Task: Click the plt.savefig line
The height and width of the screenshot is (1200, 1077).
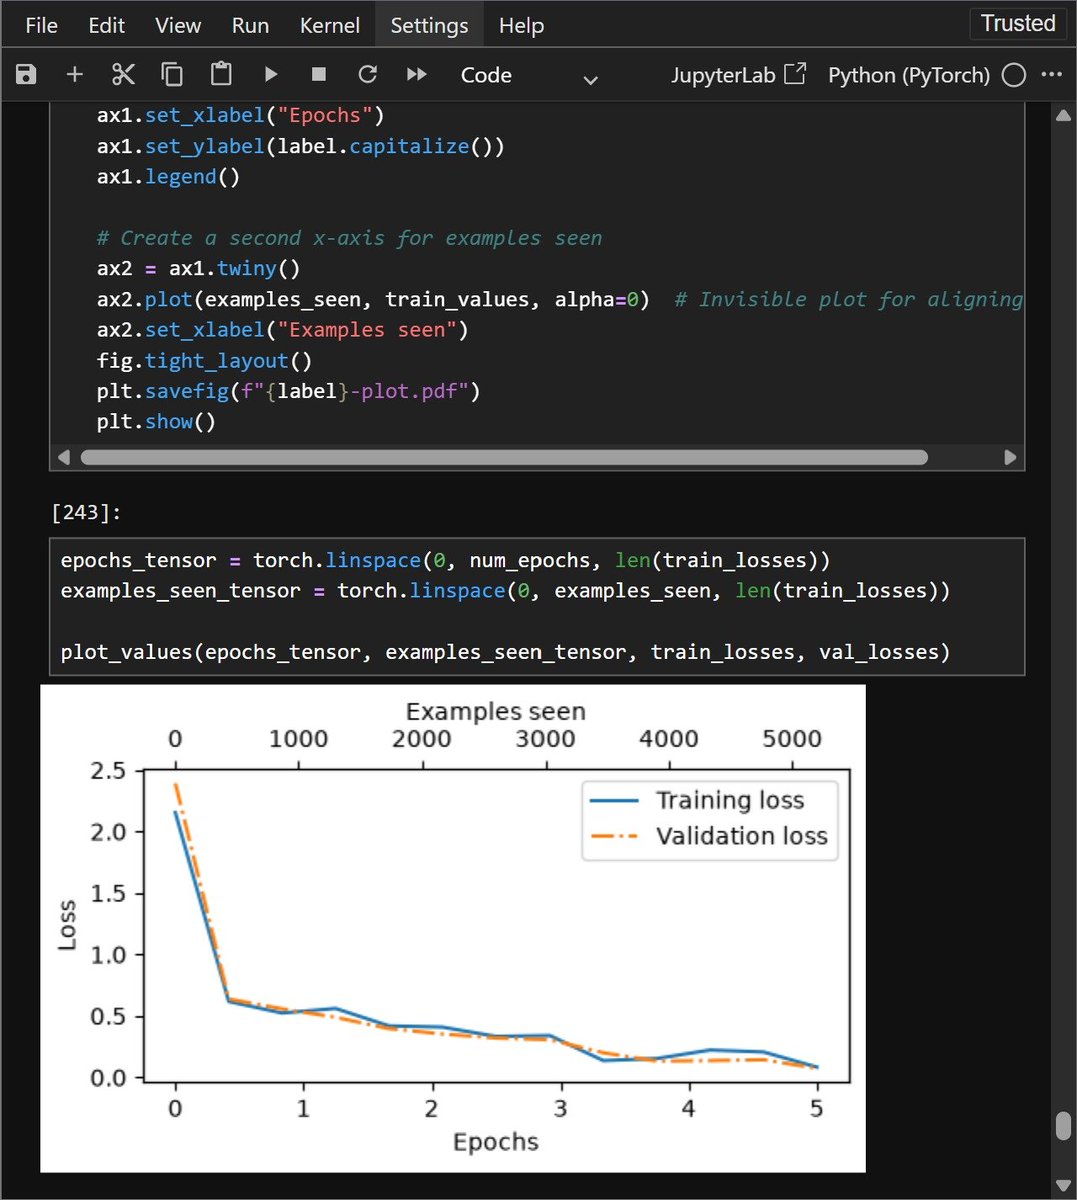Action: [x=288, y=391]
